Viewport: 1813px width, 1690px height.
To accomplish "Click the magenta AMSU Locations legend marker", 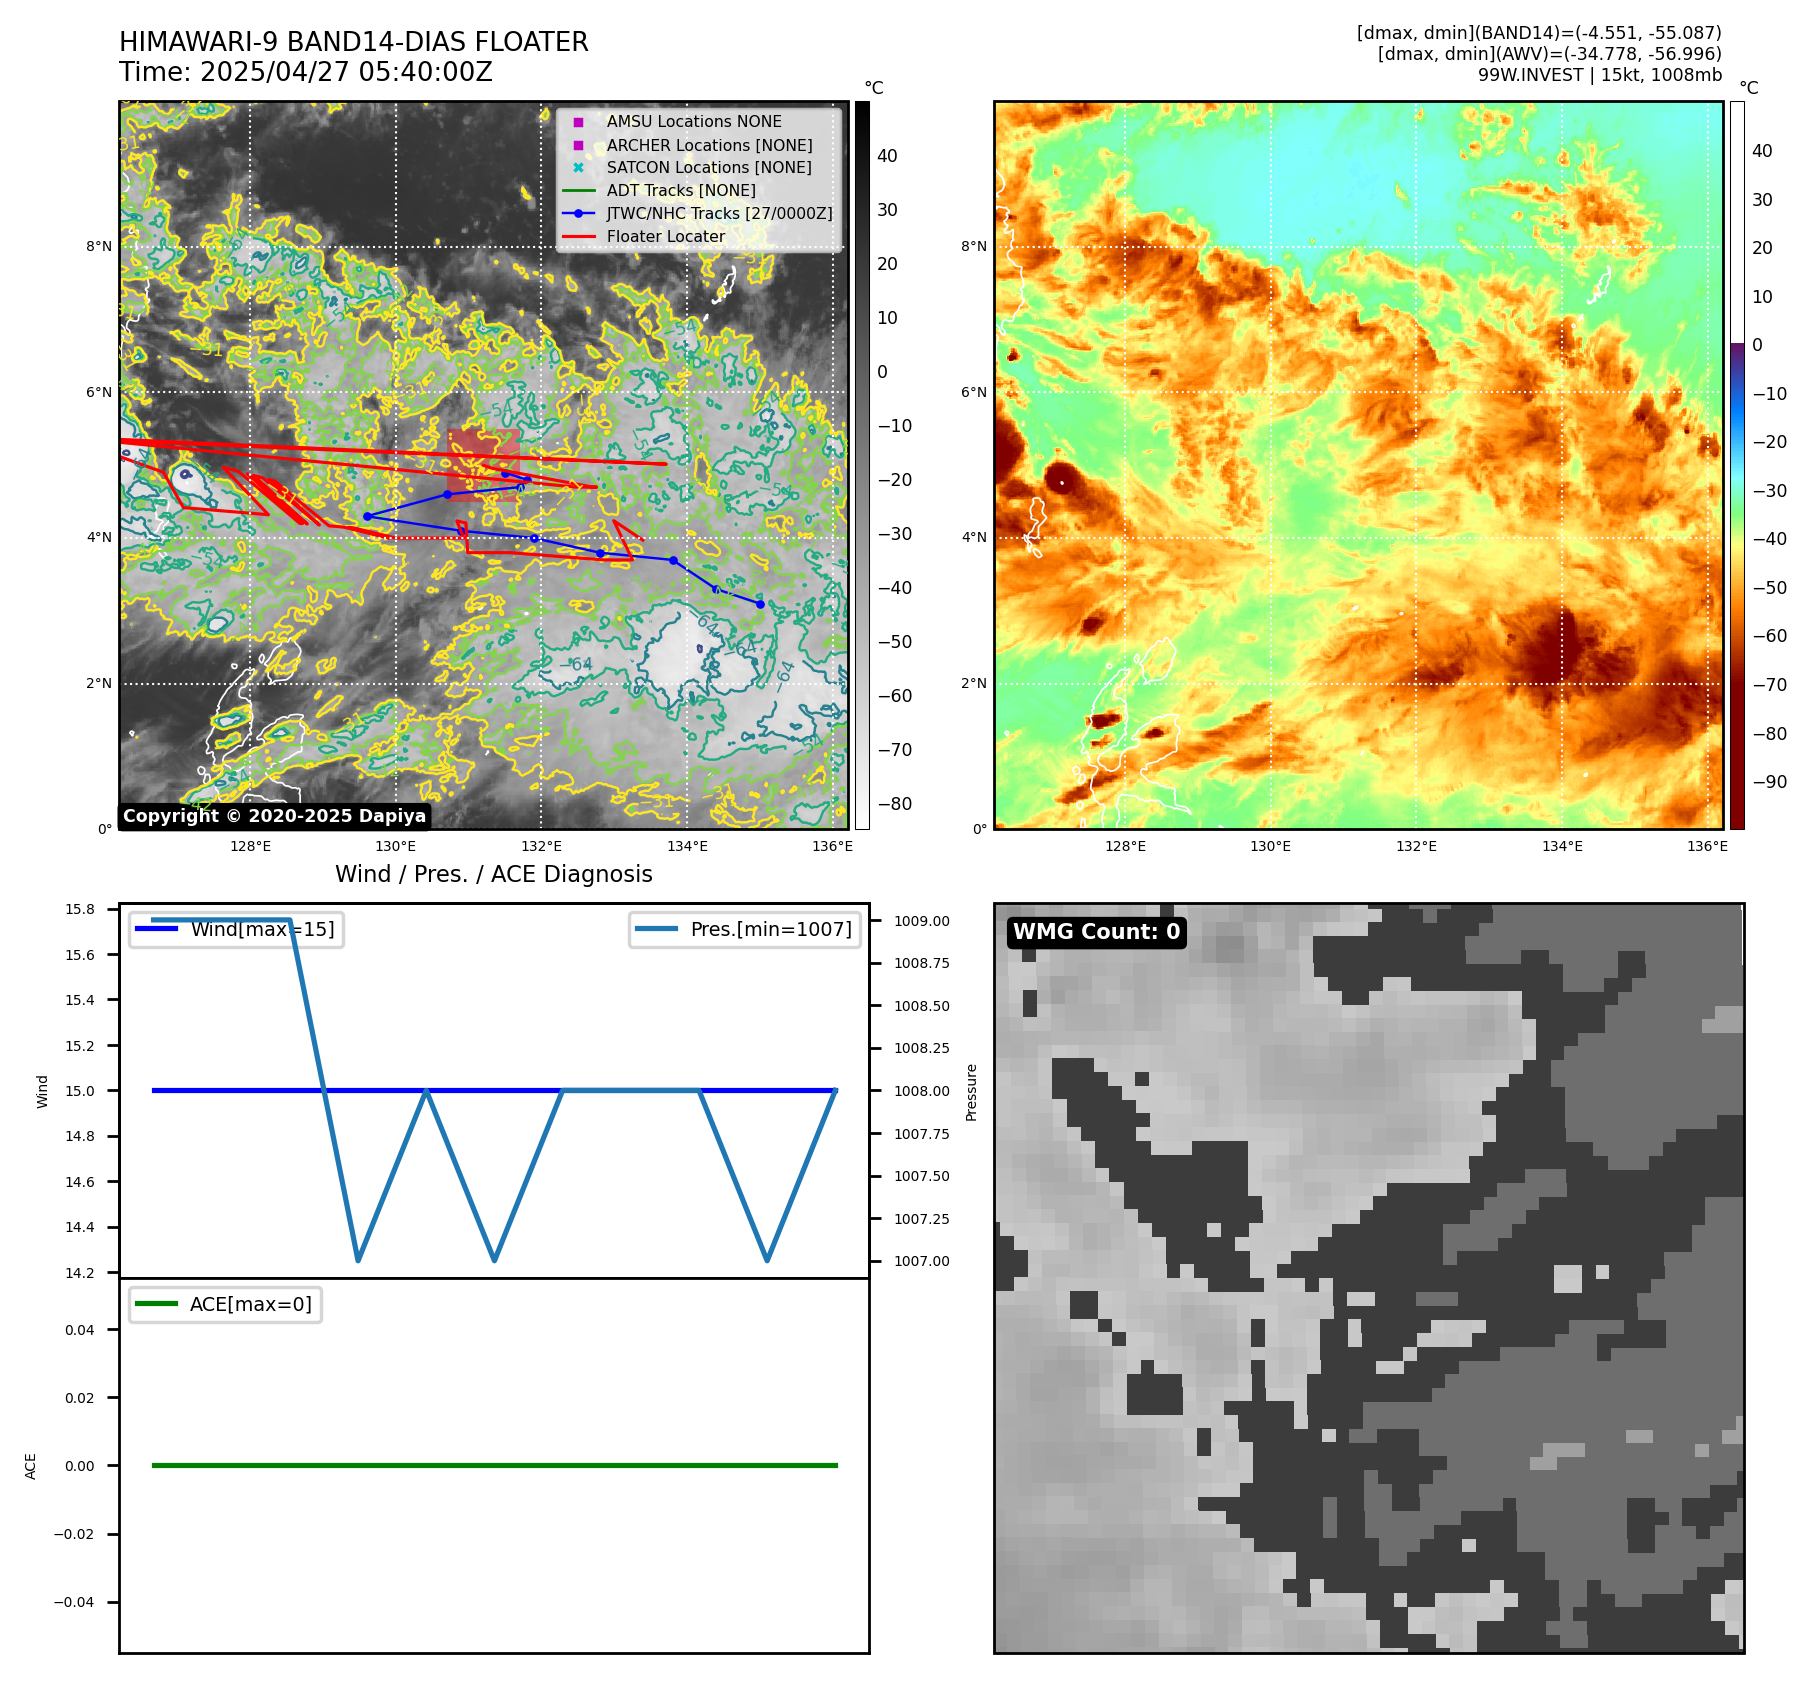I will tap(578, 122).
